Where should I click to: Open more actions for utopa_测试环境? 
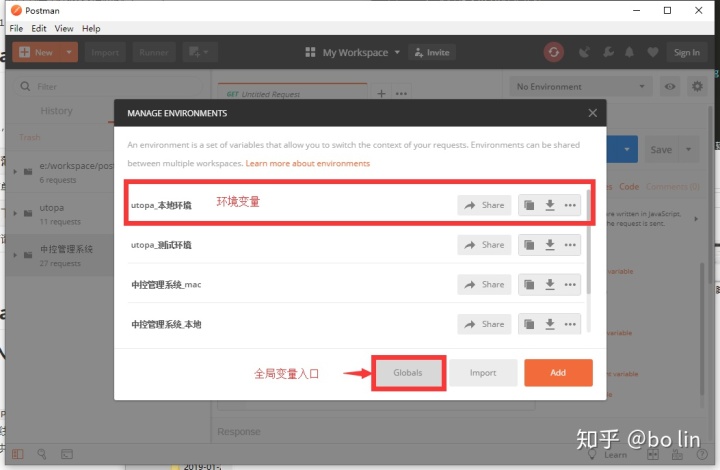click(570, 245)
